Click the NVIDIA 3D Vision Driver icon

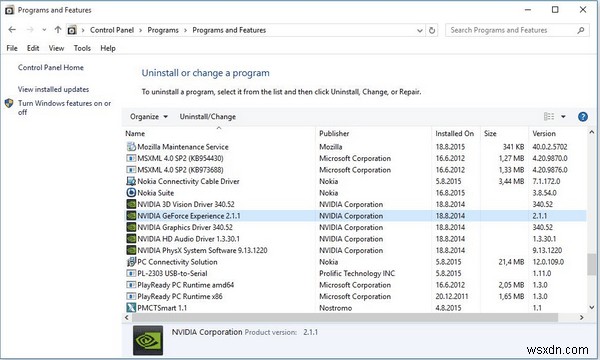tap(131, 204)
